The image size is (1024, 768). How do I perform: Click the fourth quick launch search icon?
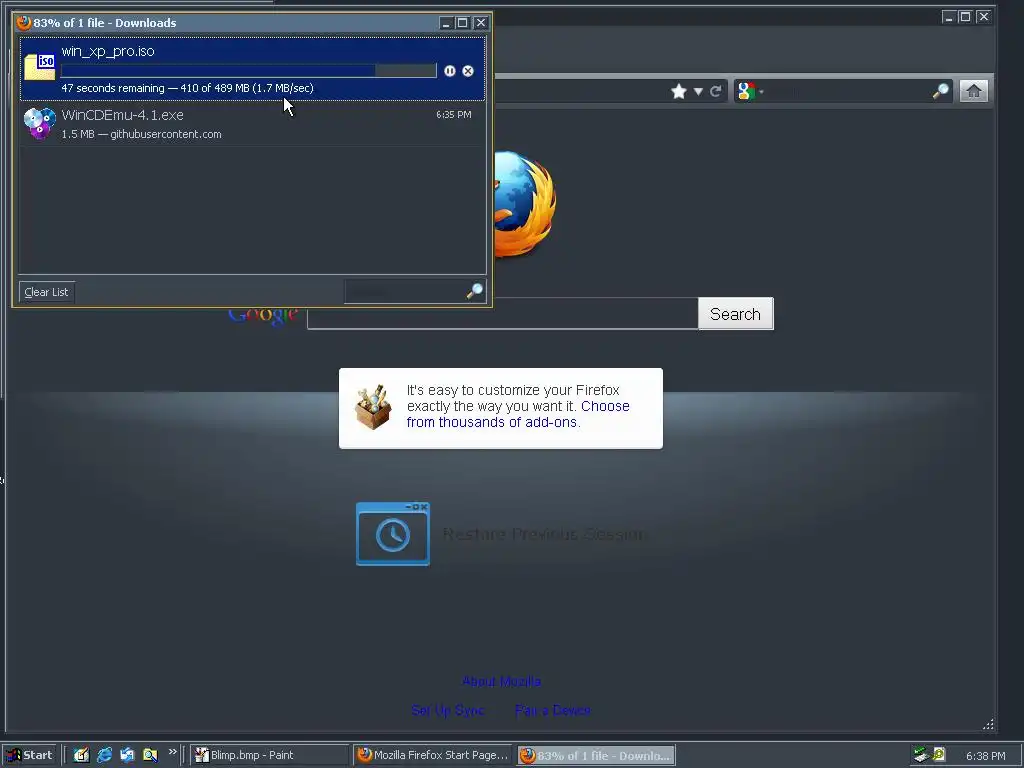(x=150, y=756)
